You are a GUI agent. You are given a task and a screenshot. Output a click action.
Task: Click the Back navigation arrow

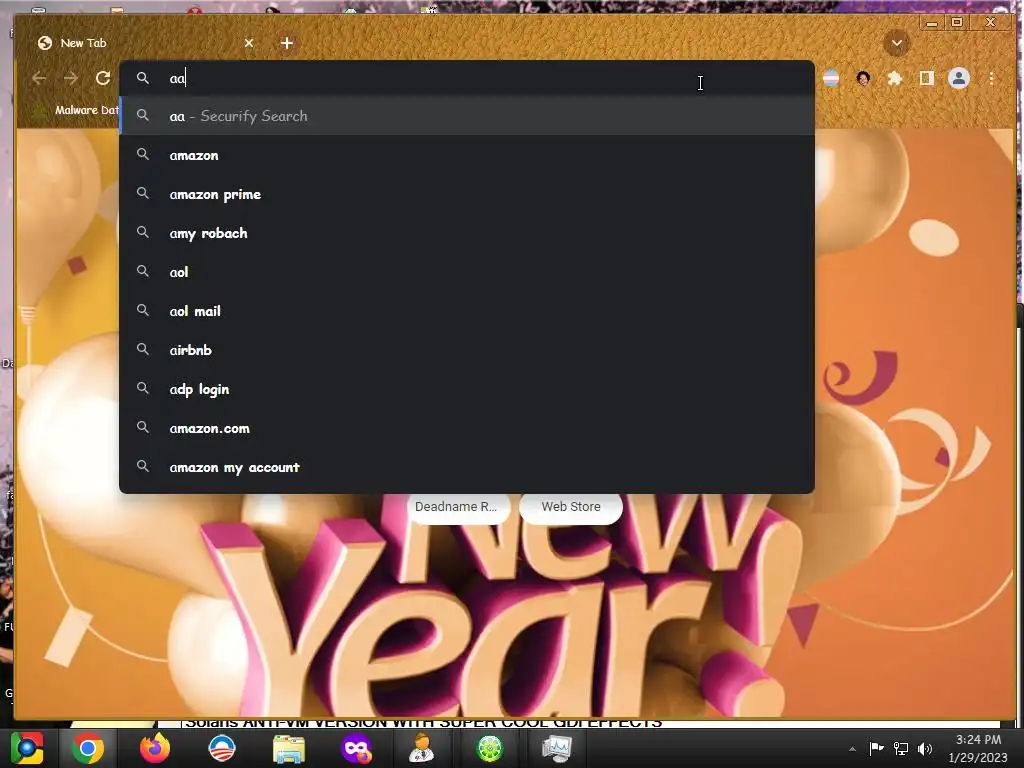[x=39, y=78]
